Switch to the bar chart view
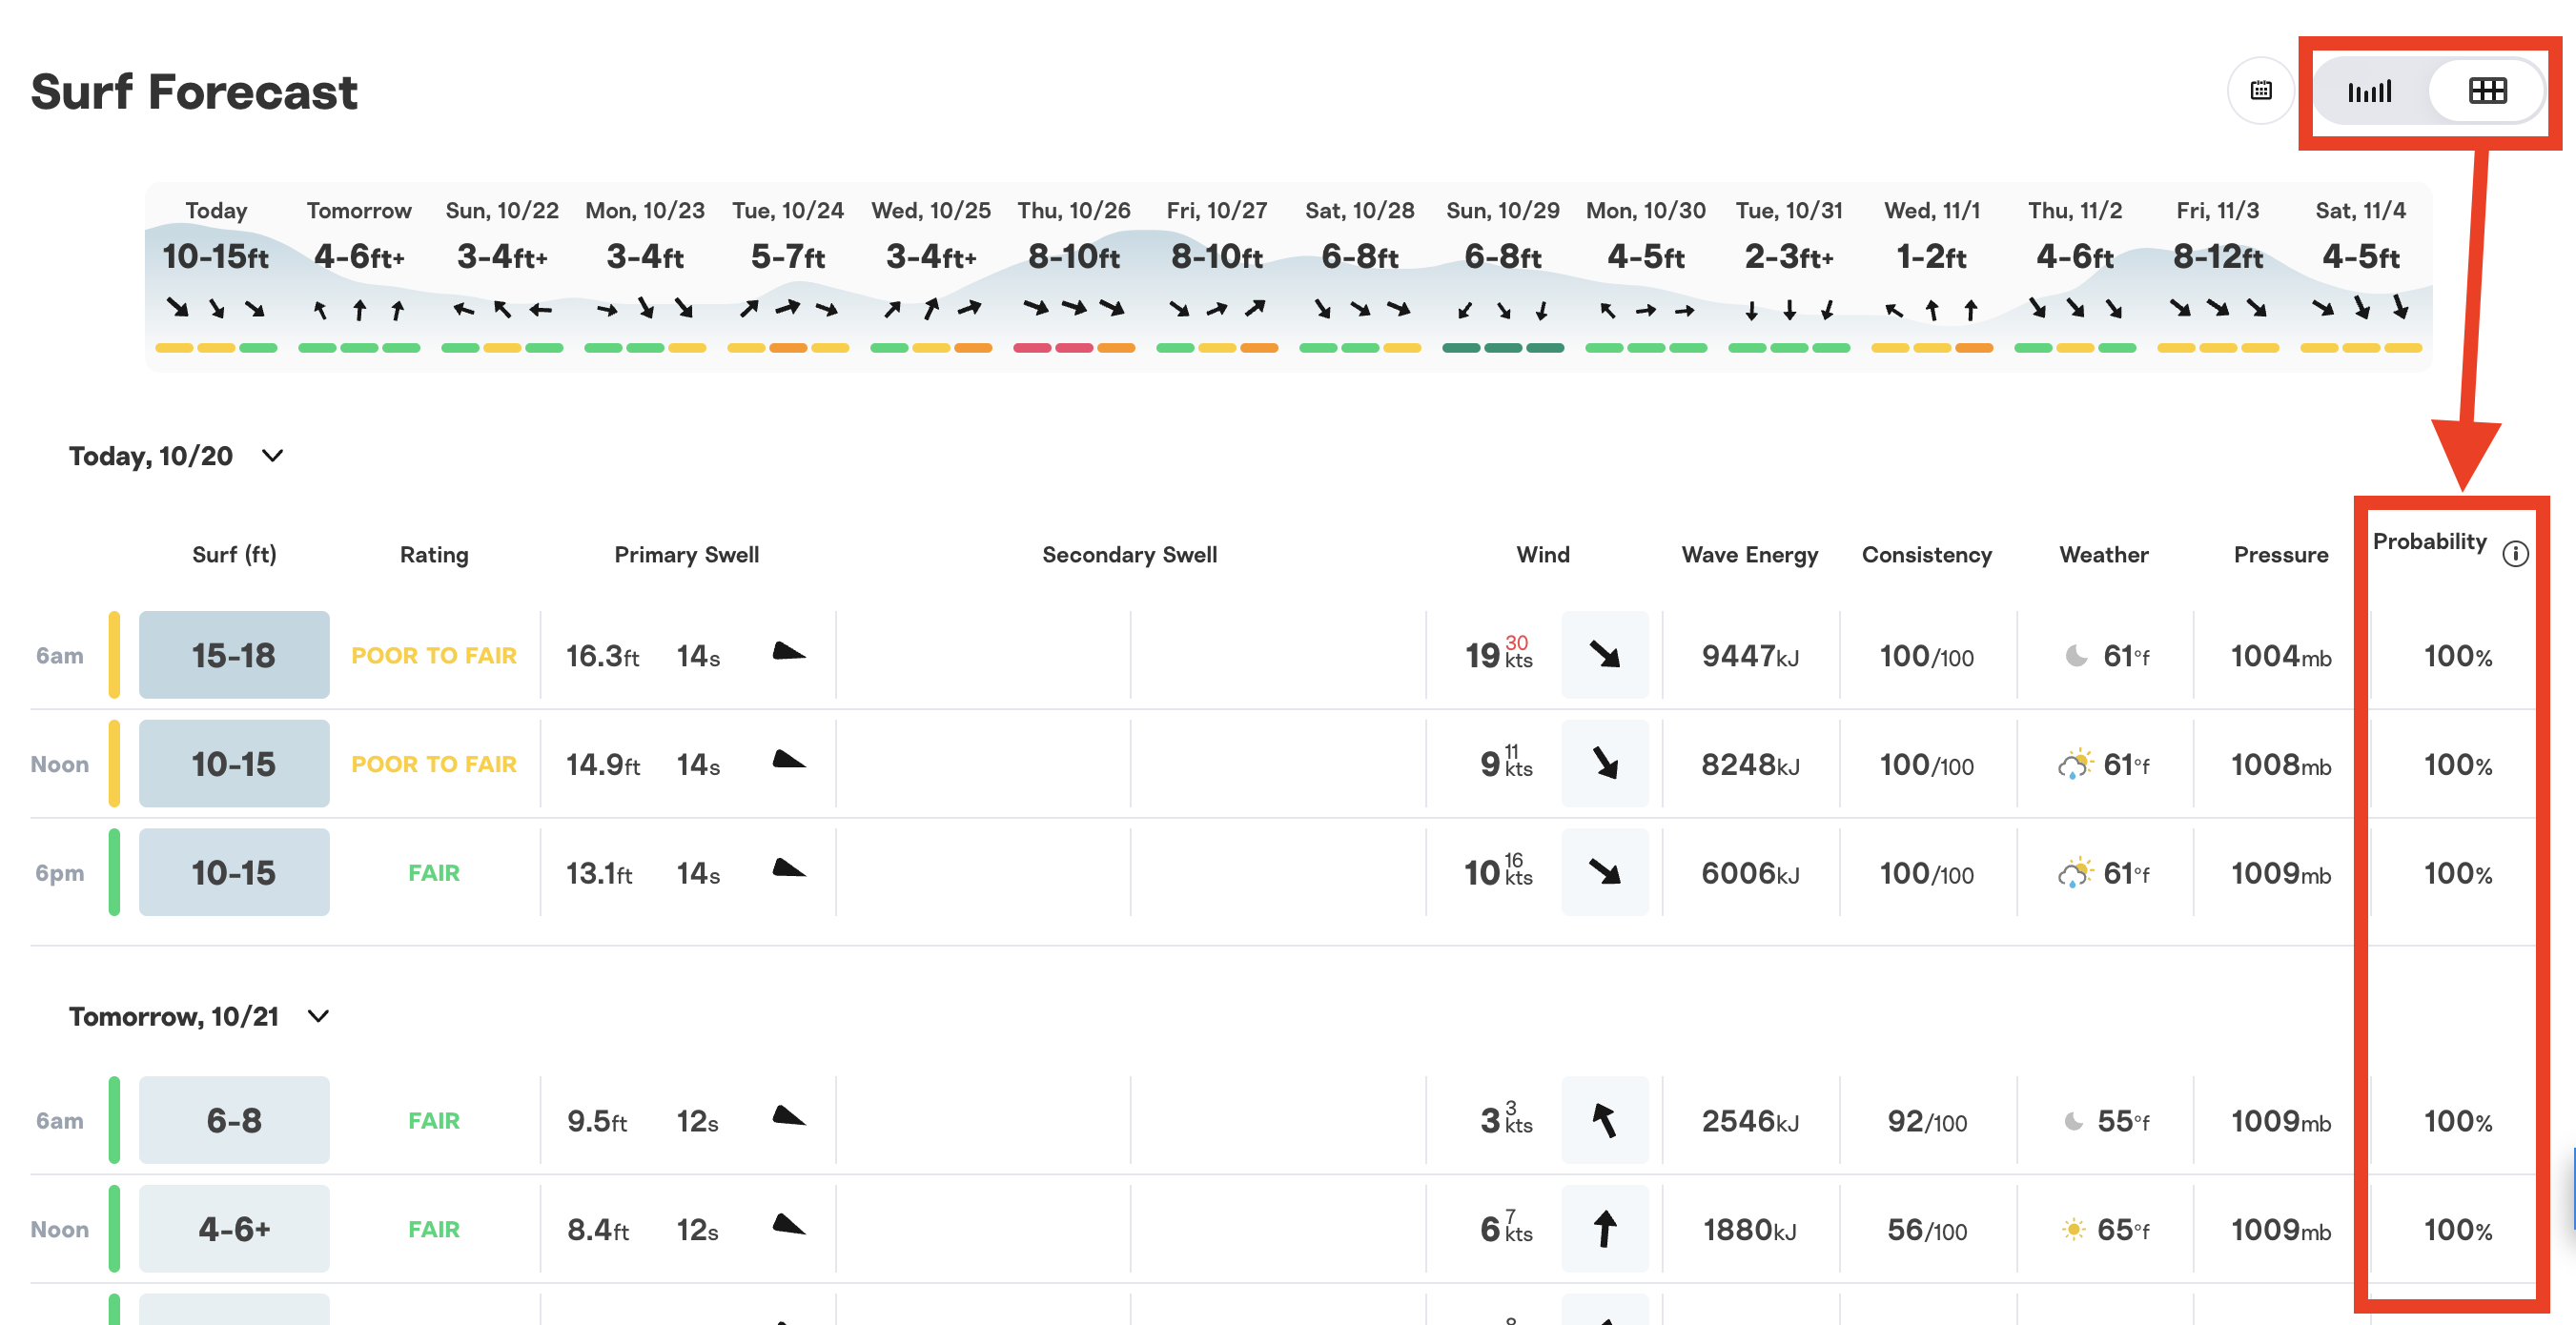The width and height of the screenshot is (2576, 1325). tap(2369, 91)
